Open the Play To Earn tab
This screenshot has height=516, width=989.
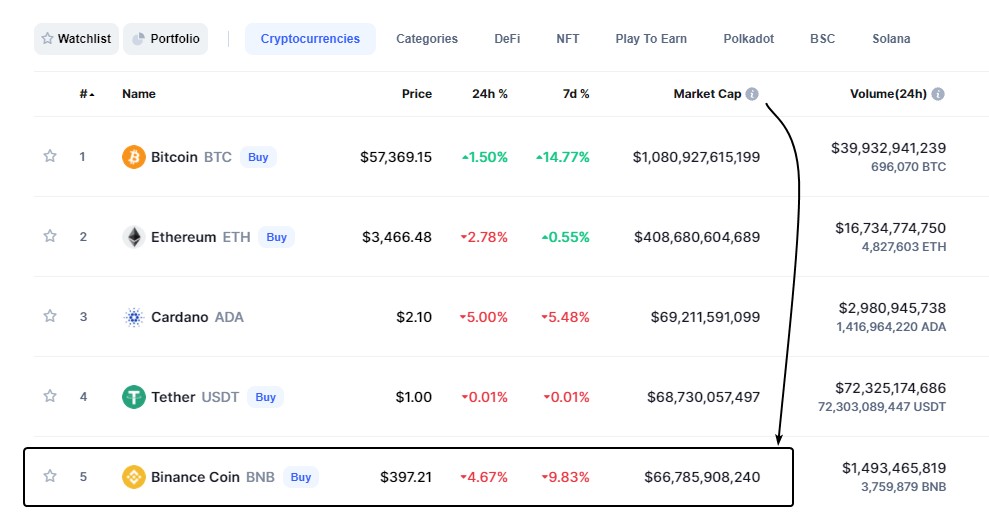651,39
